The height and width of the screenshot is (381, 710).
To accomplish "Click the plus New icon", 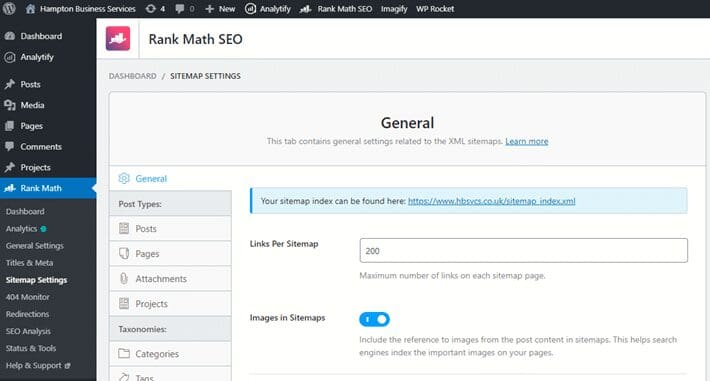I will click(x=209, y=9).
